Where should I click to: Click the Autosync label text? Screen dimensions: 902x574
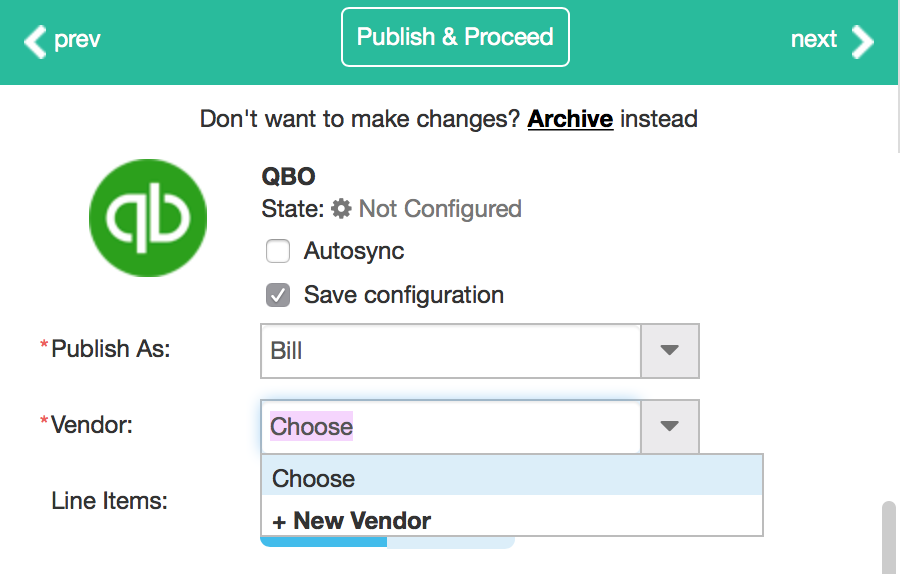click(x=354, y=251)
